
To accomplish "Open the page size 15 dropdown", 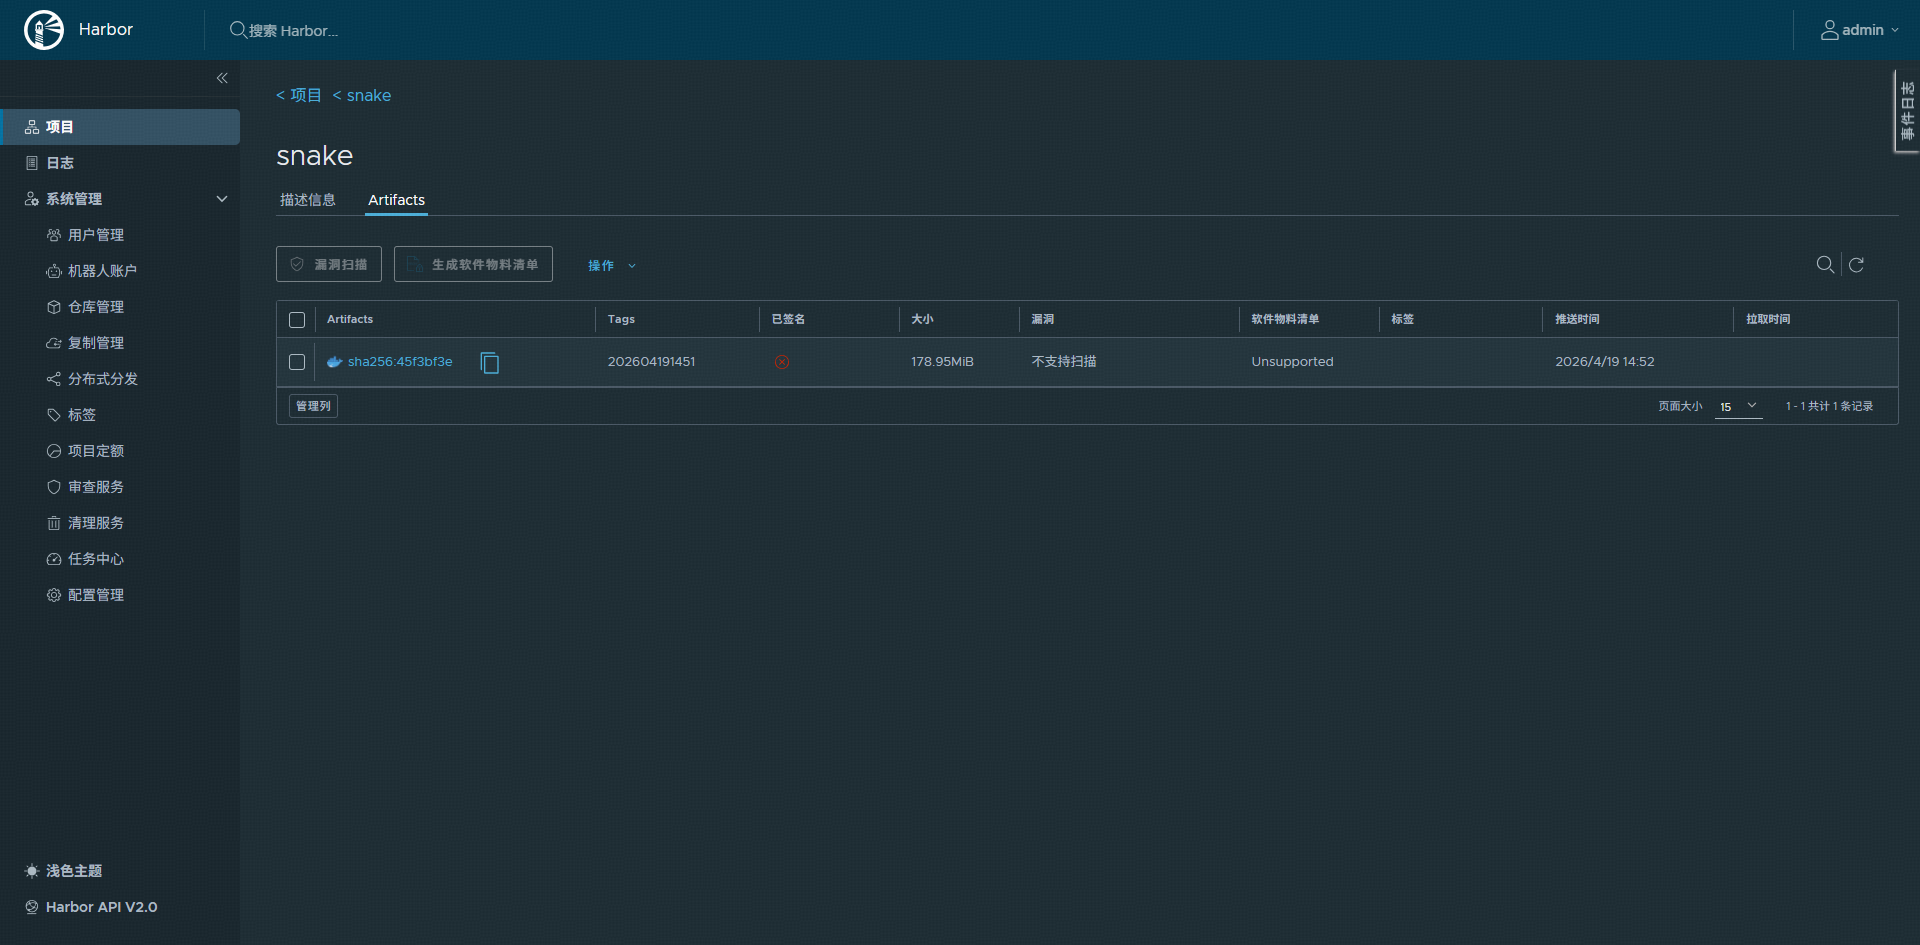I will tap(1738, 406).
